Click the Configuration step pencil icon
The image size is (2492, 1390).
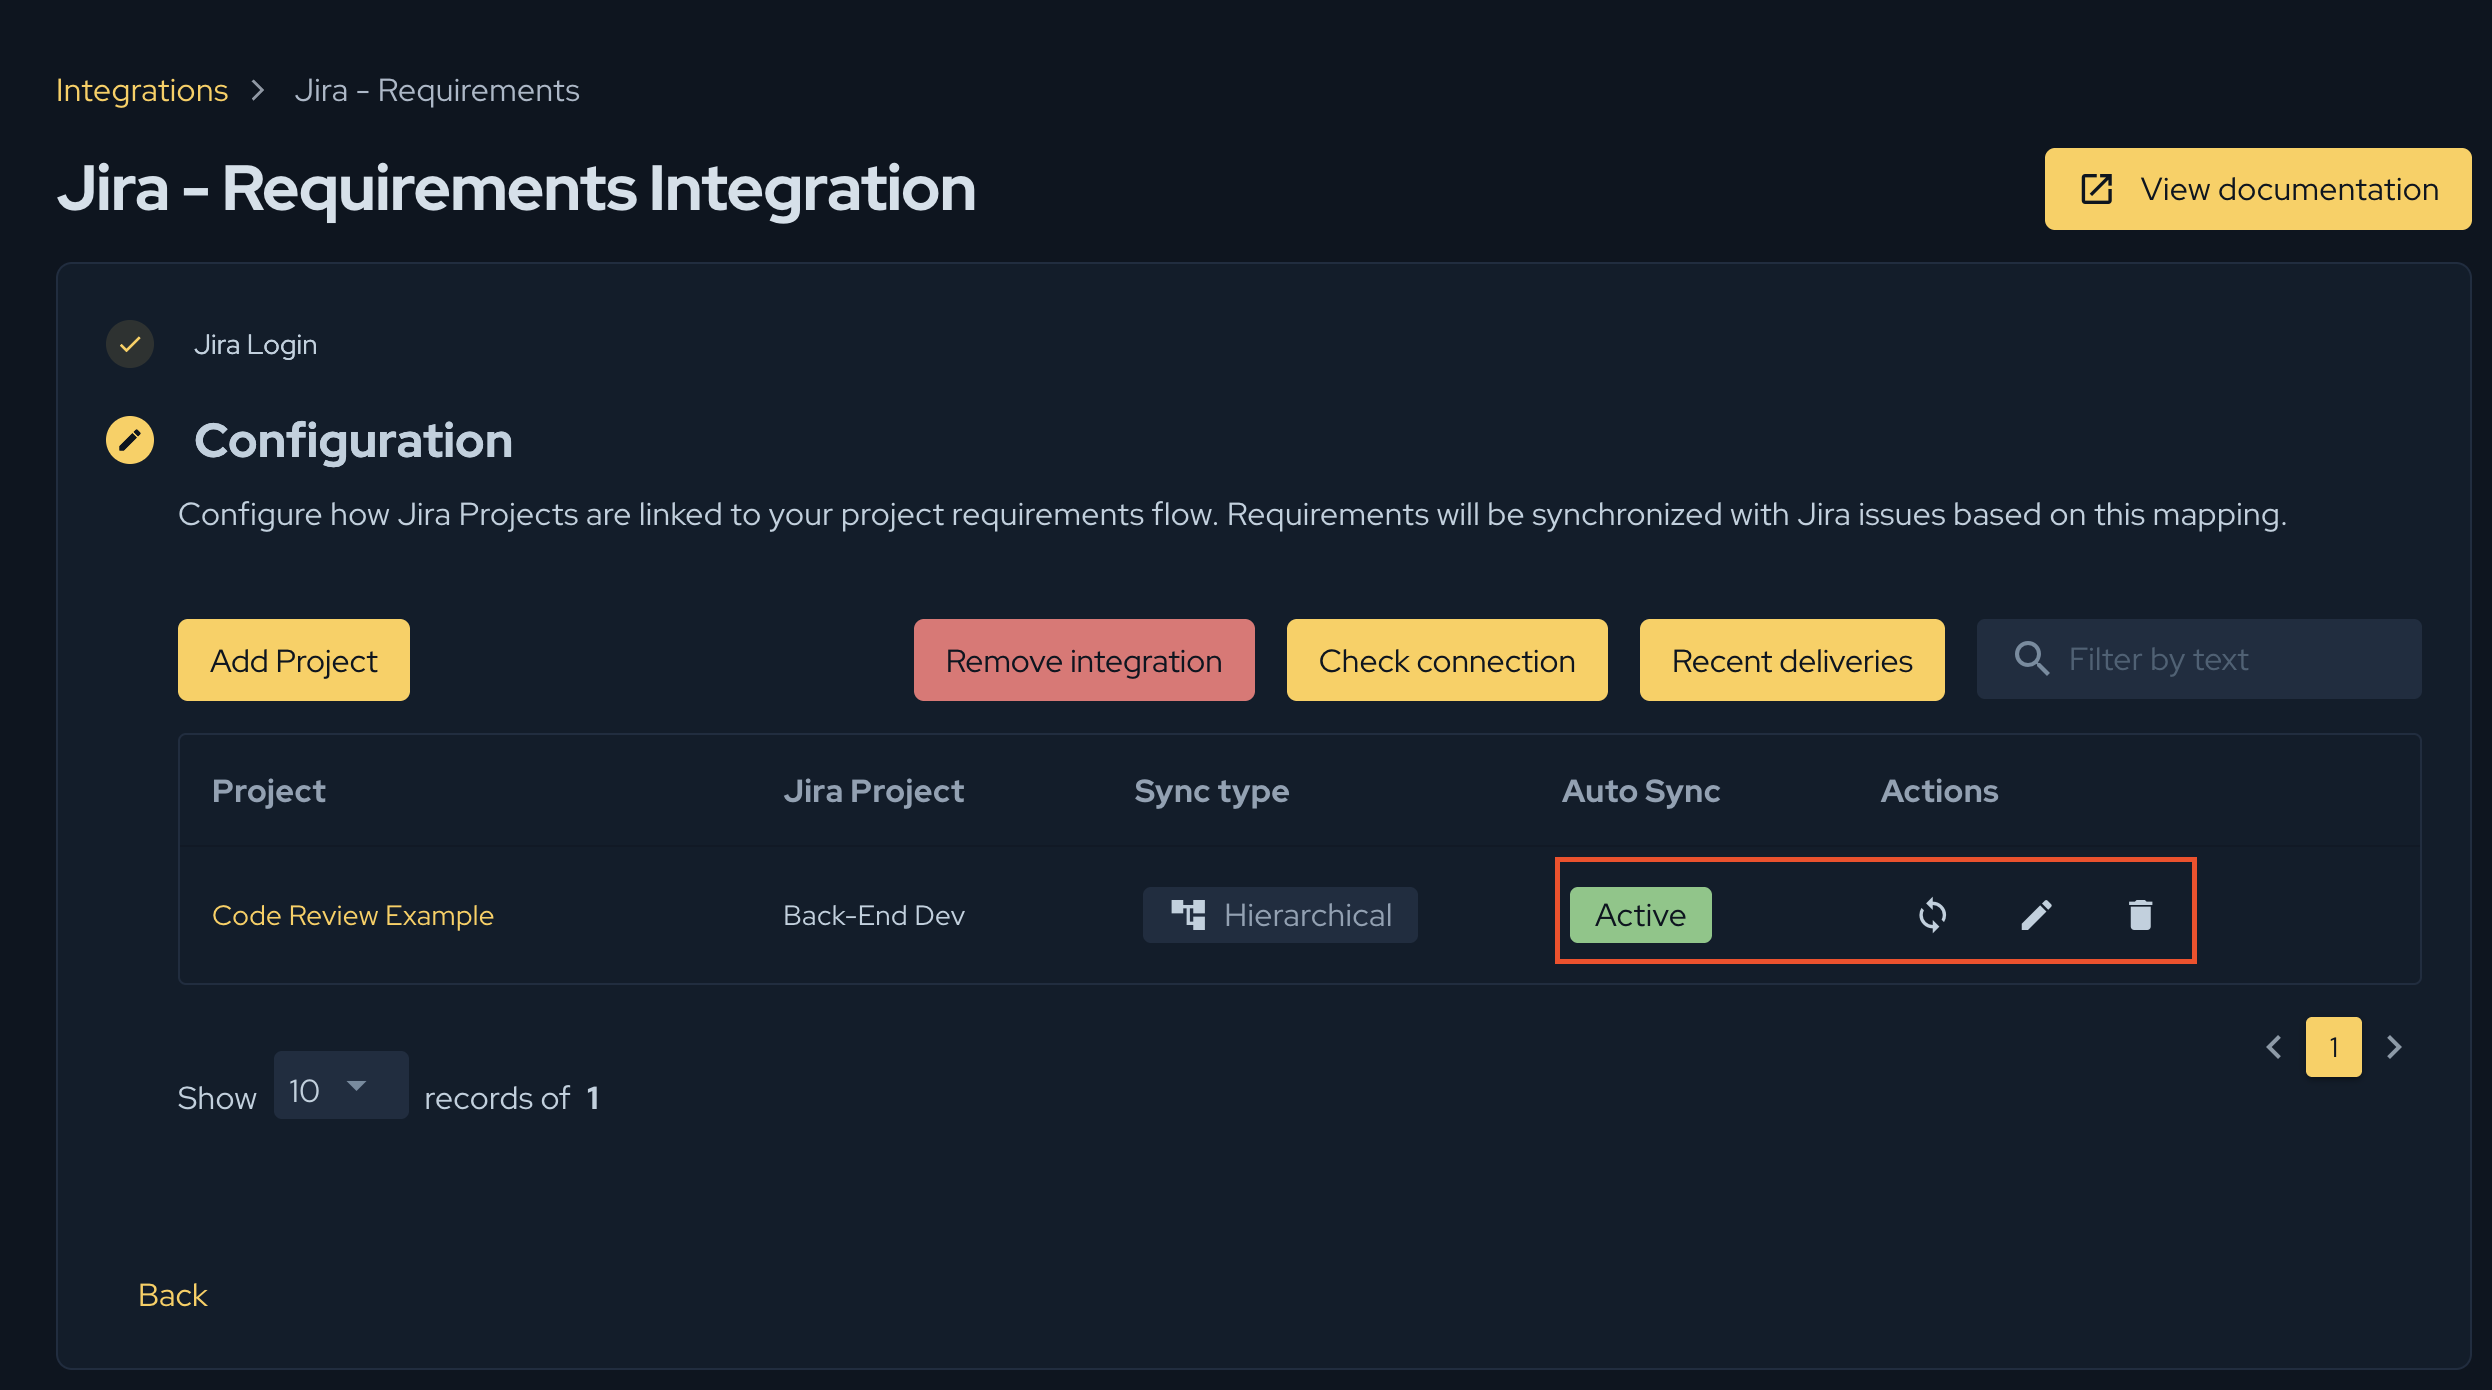(x=130, y=440)
